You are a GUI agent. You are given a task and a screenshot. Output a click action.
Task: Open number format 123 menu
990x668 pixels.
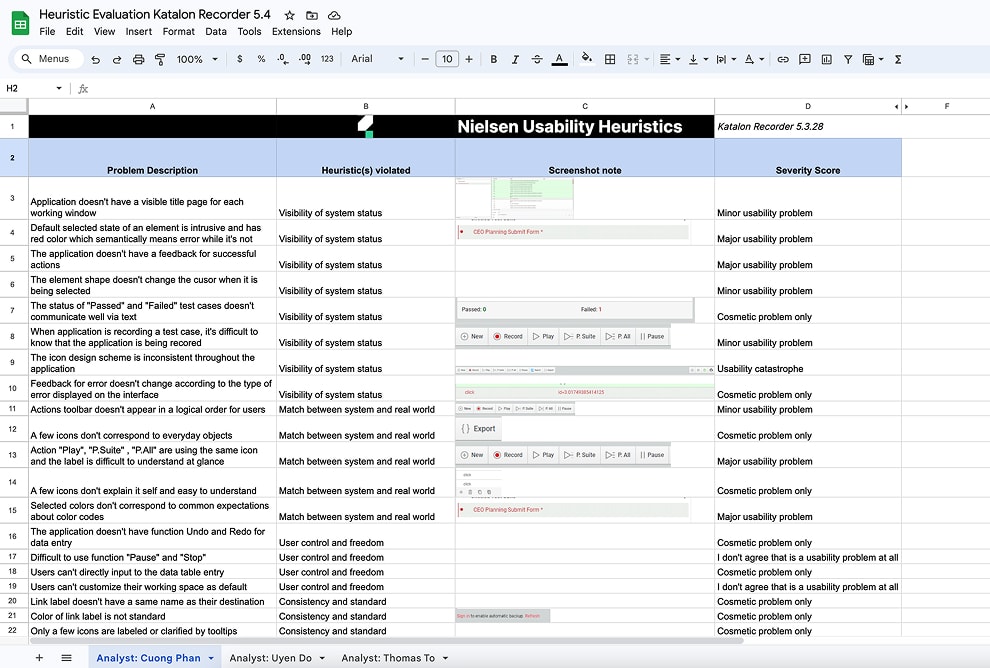327,59
